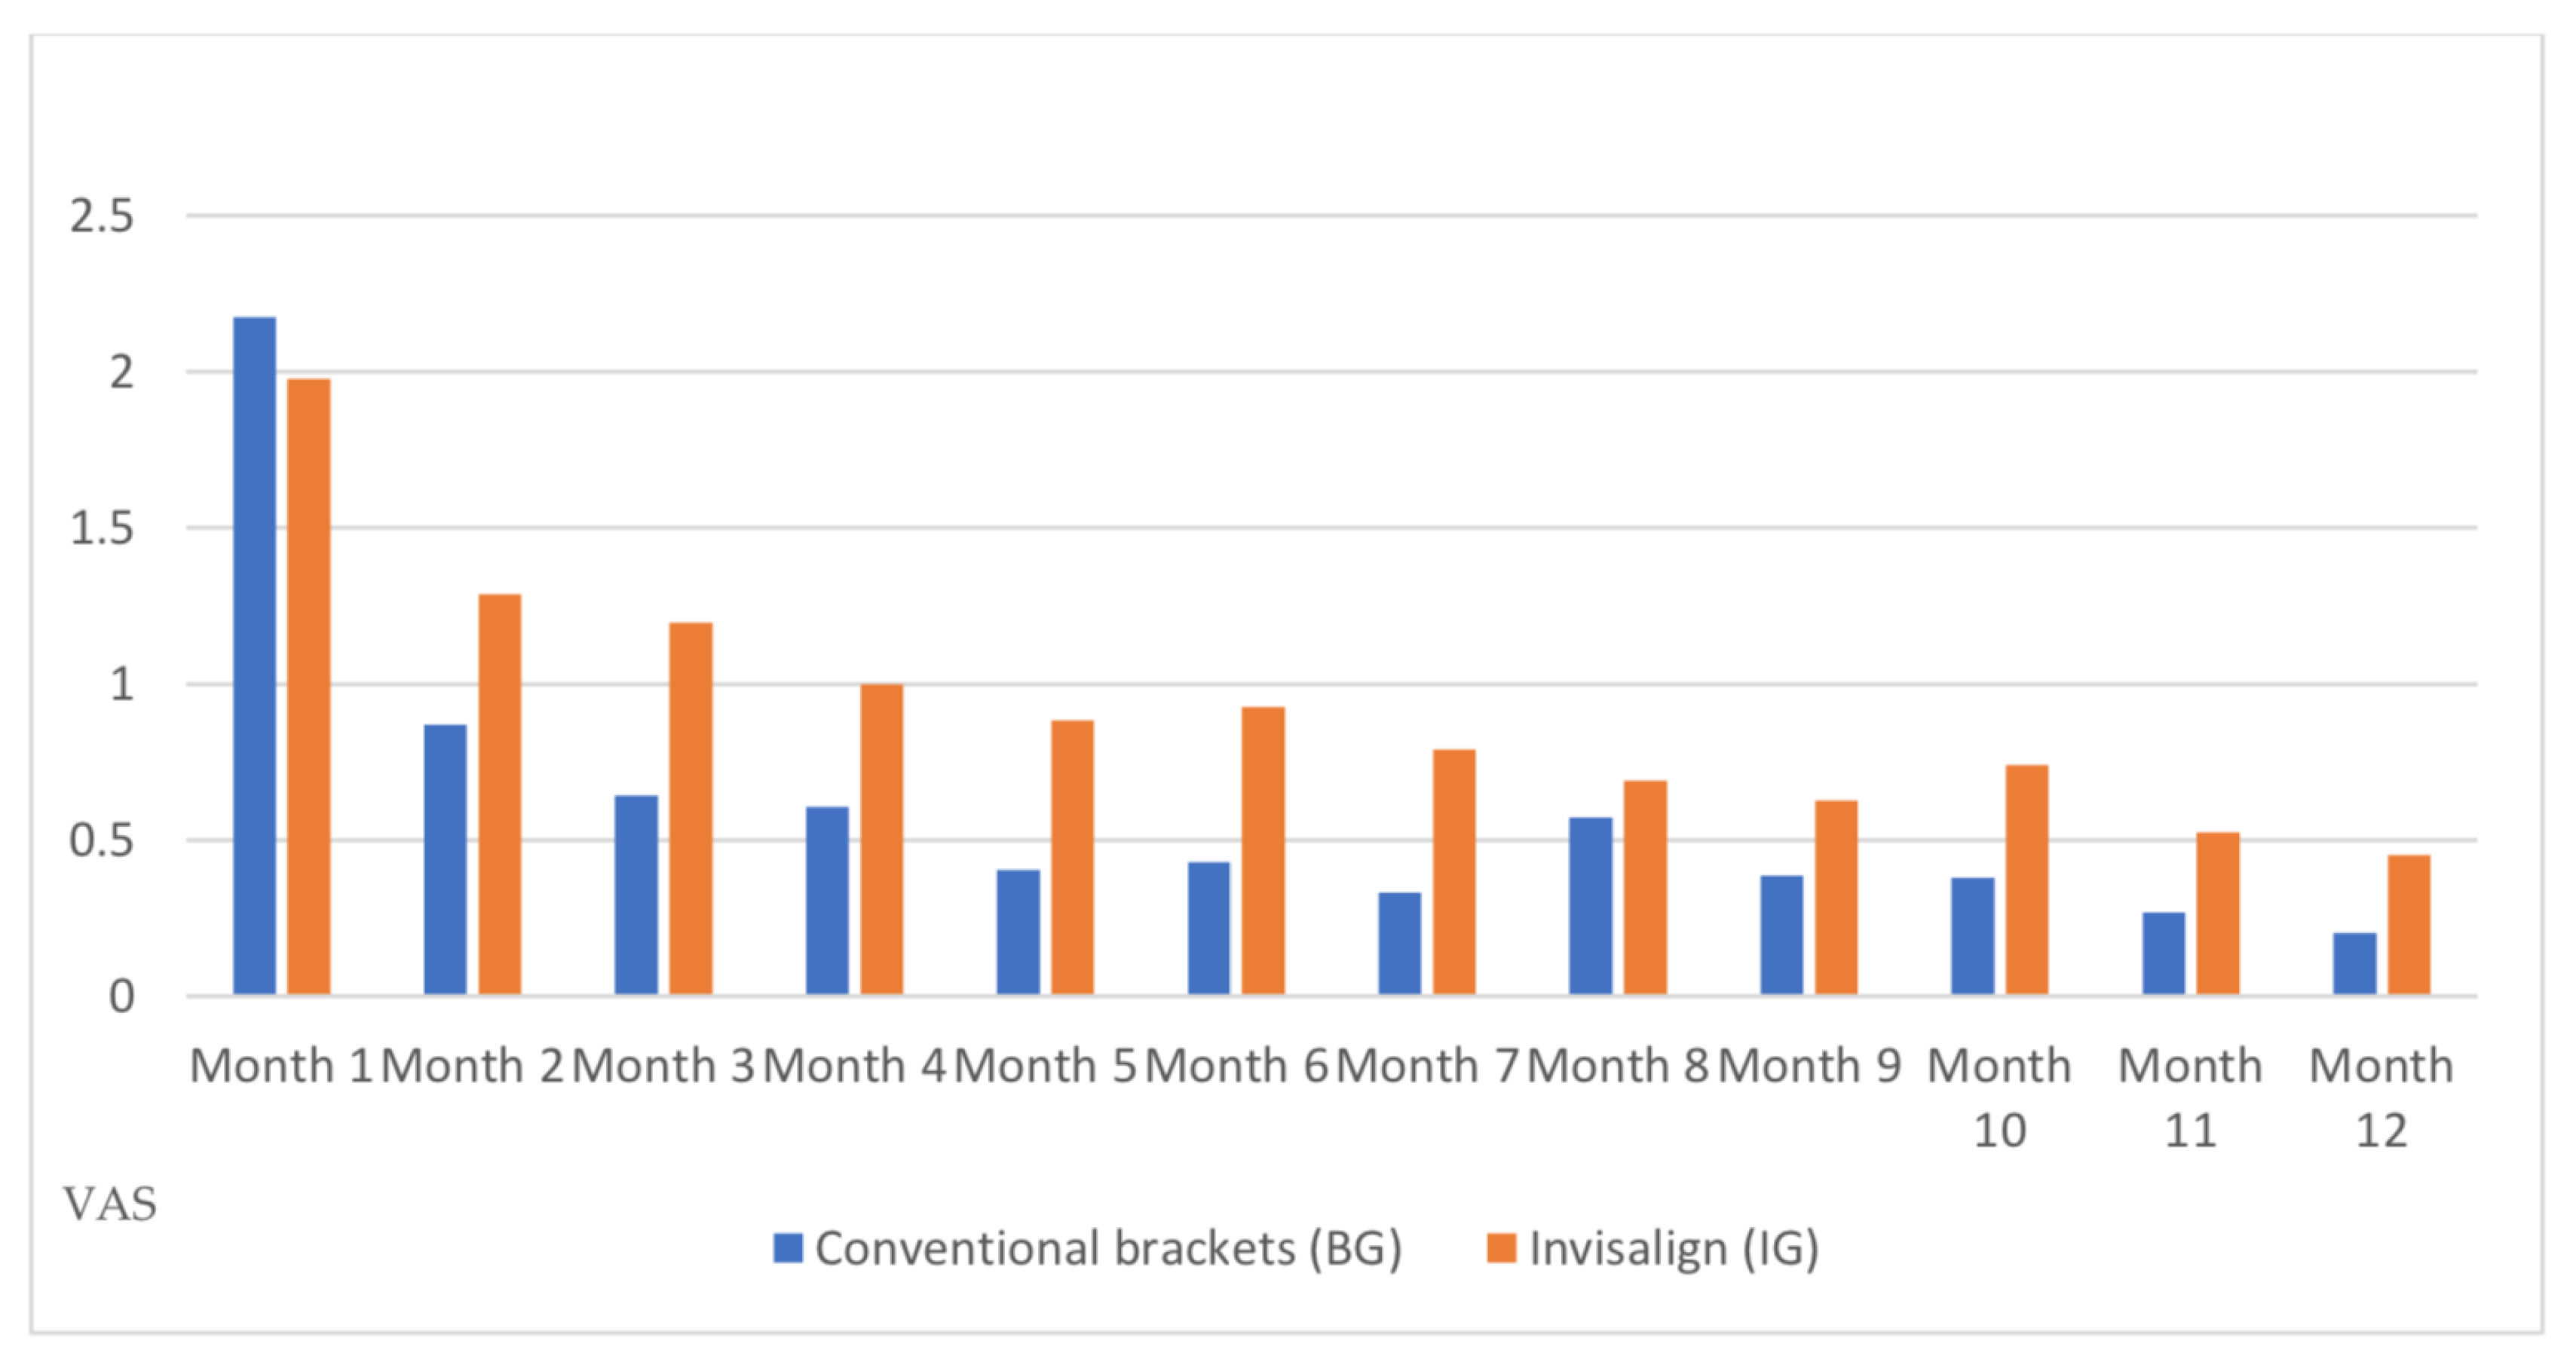Select the orange Month 6 bar
Viewport: 2576px width, 1371px height.
point(1263,850)
